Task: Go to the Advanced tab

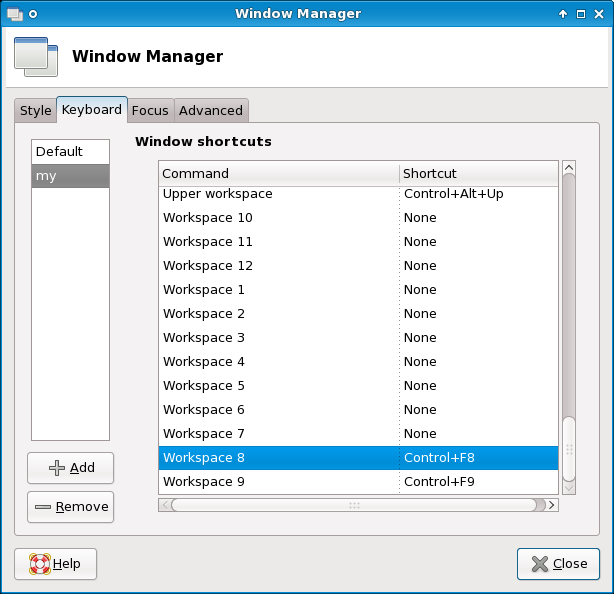Action: coord(211,111)
